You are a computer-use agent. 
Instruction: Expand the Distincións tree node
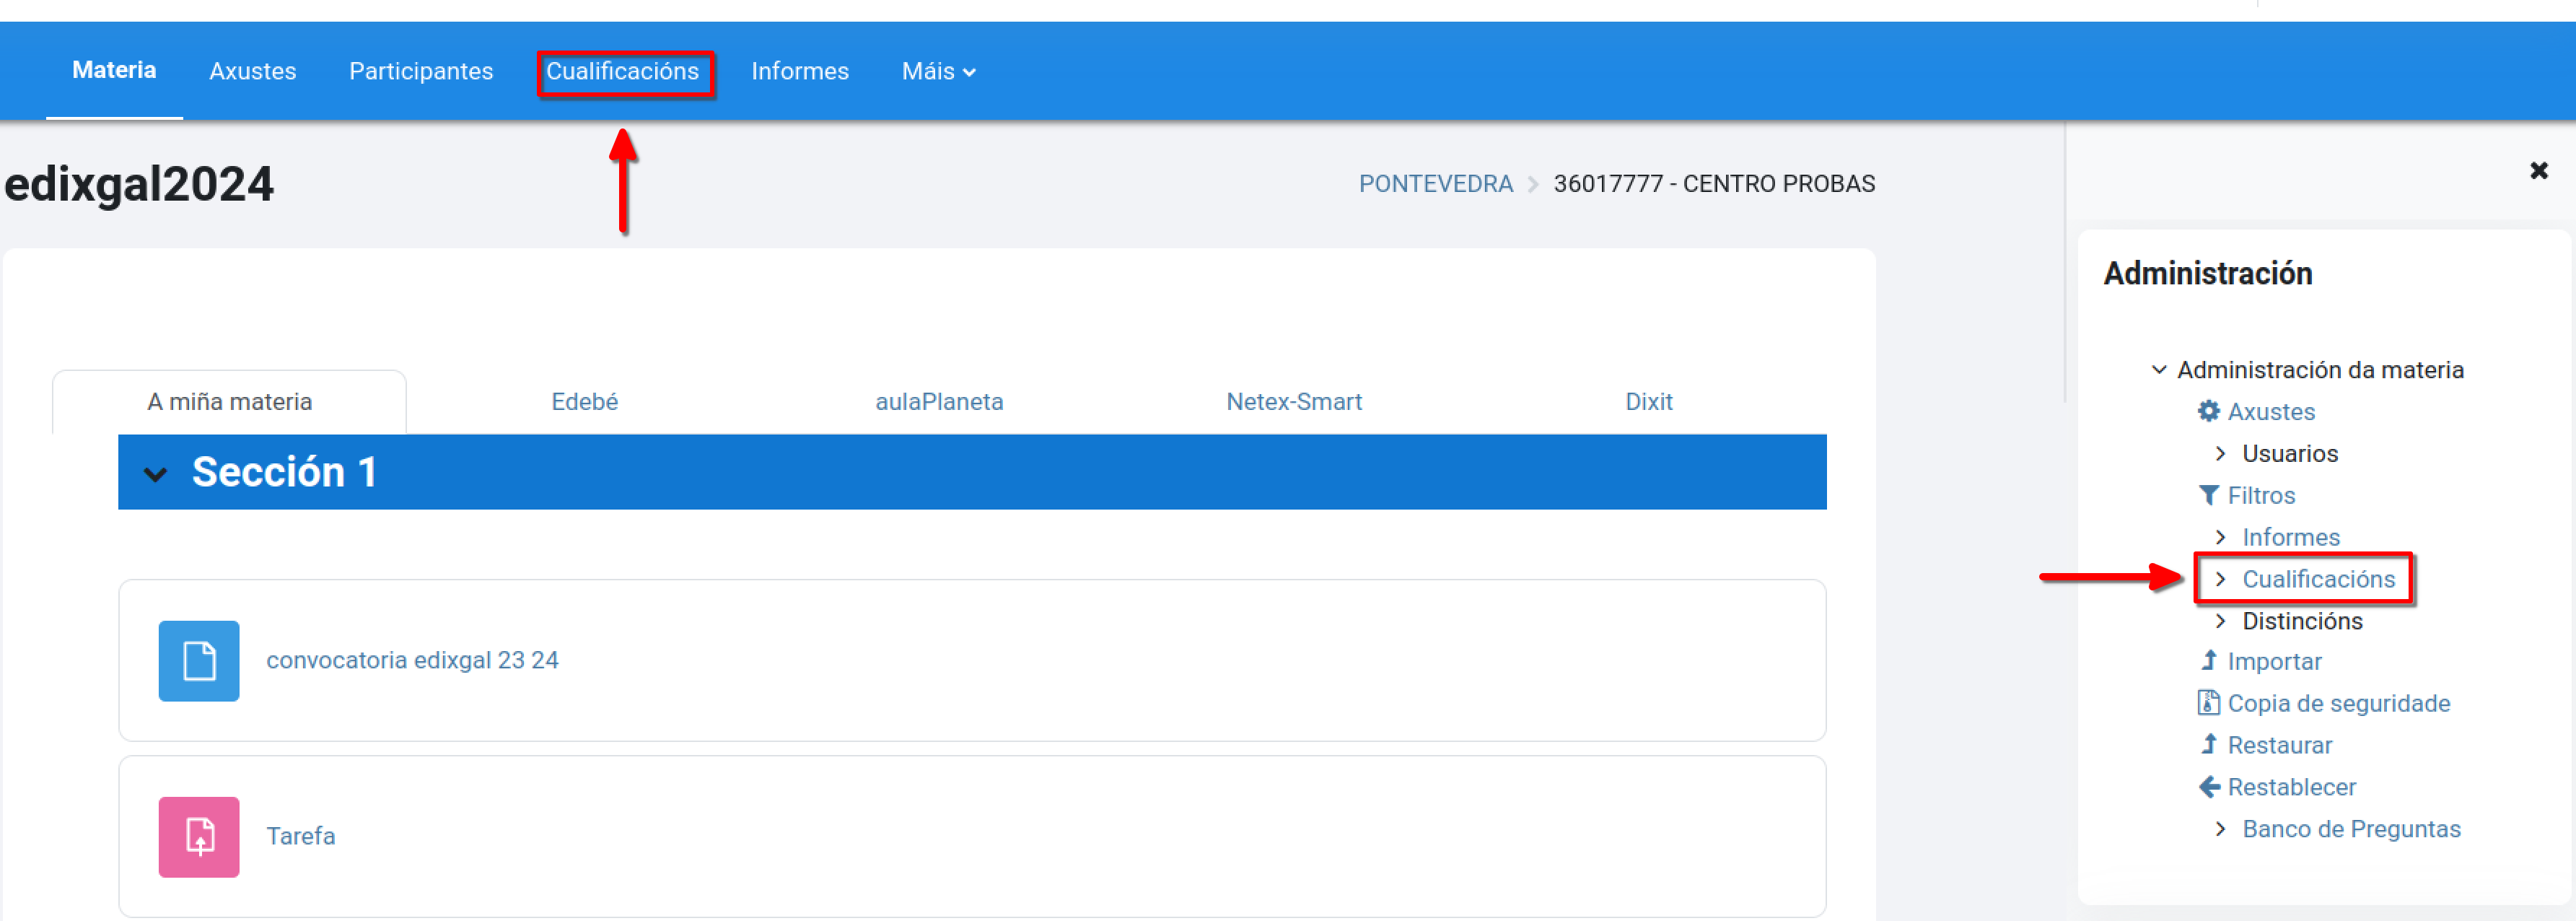tap(2220, 621)
